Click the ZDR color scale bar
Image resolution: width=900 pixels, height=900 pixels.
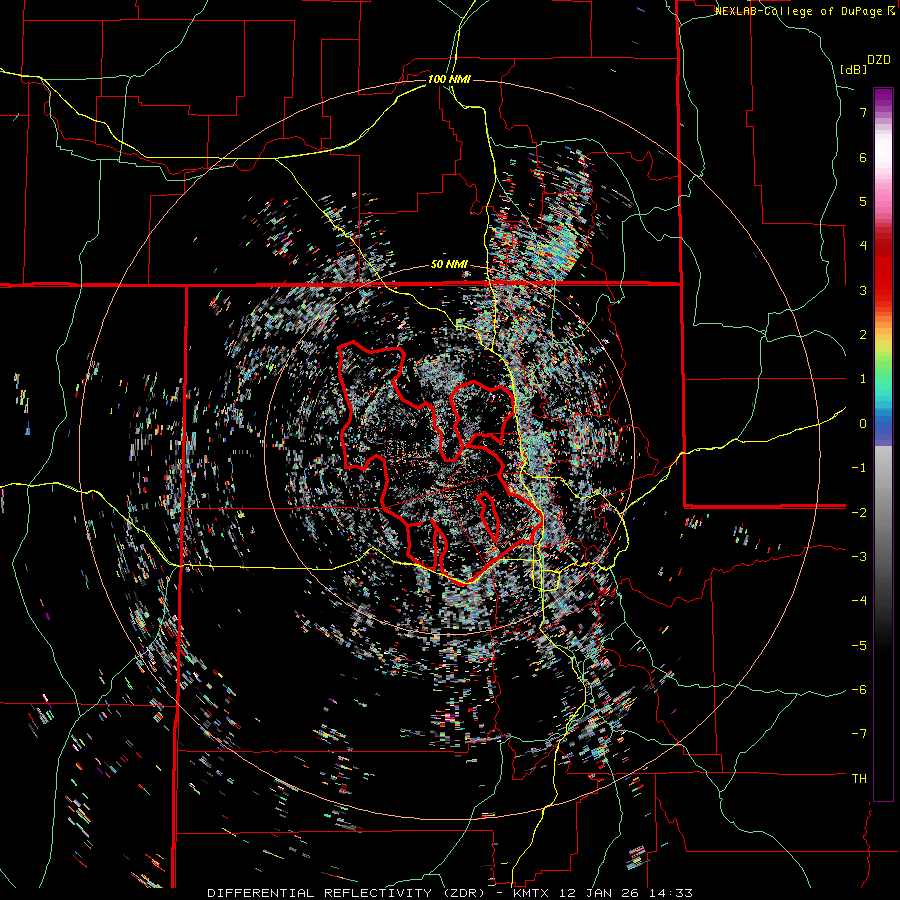point(883,444)
